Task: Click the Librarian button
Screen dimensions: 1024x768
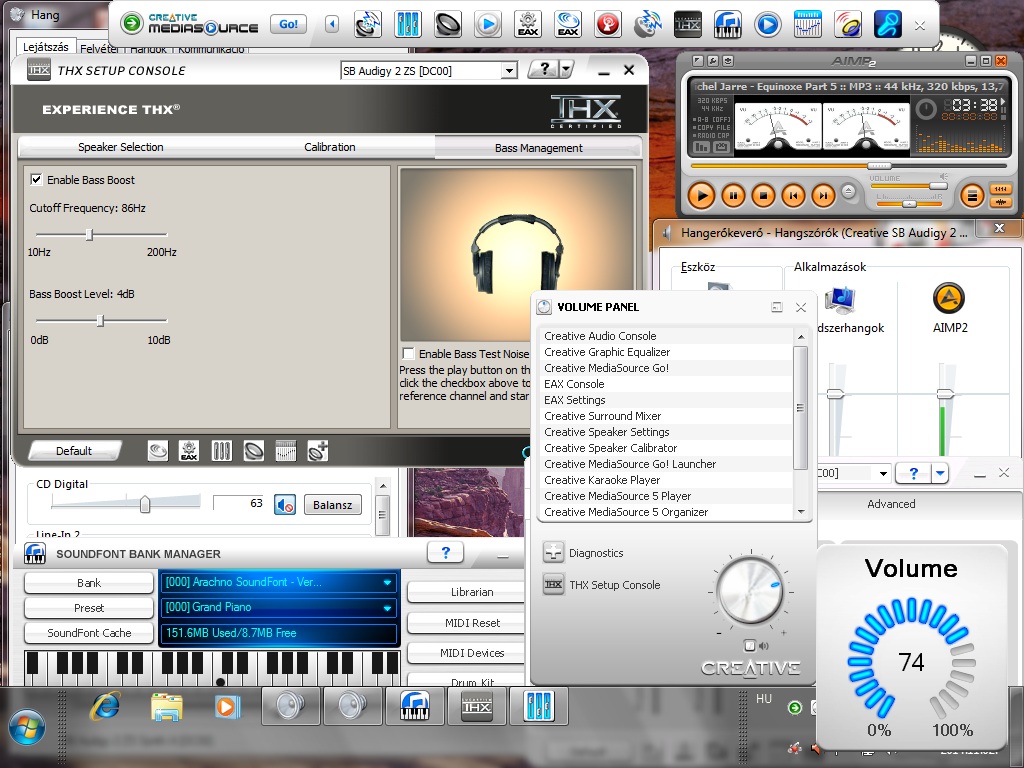Action: coord(472,592)
